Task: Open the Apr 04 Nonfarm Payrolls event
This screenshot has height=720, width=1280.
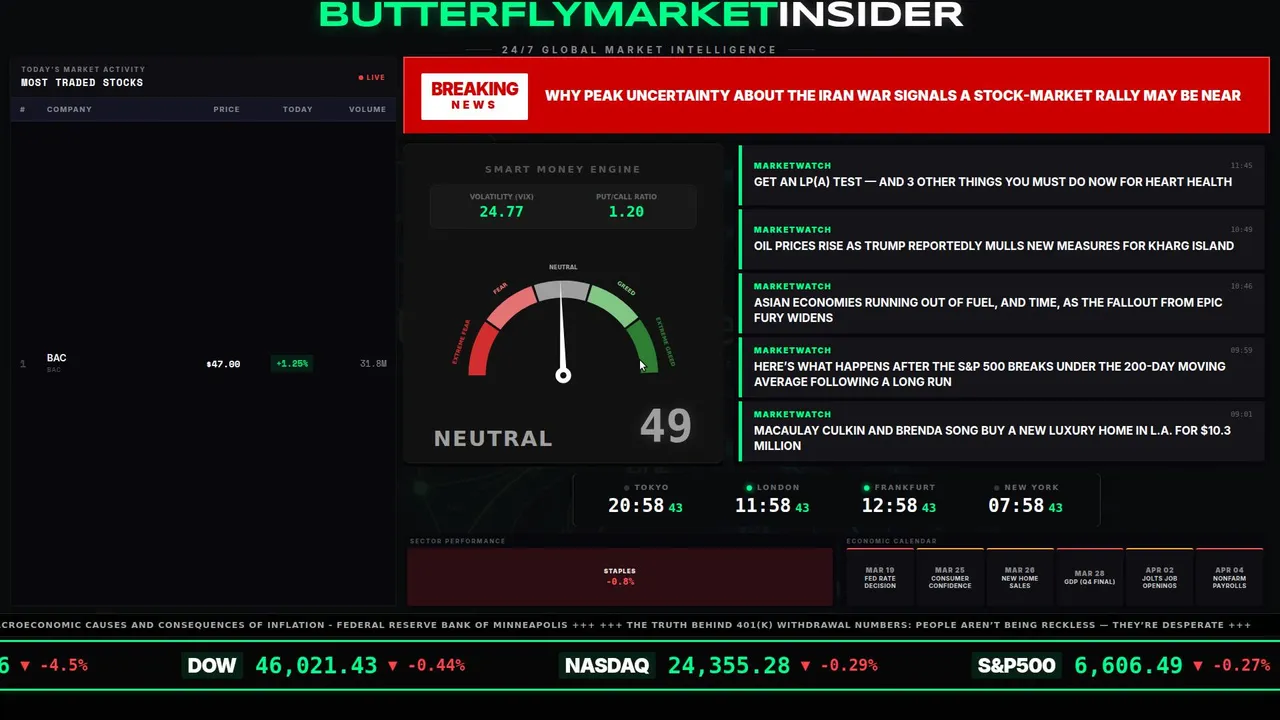Action: point(1230,577)
